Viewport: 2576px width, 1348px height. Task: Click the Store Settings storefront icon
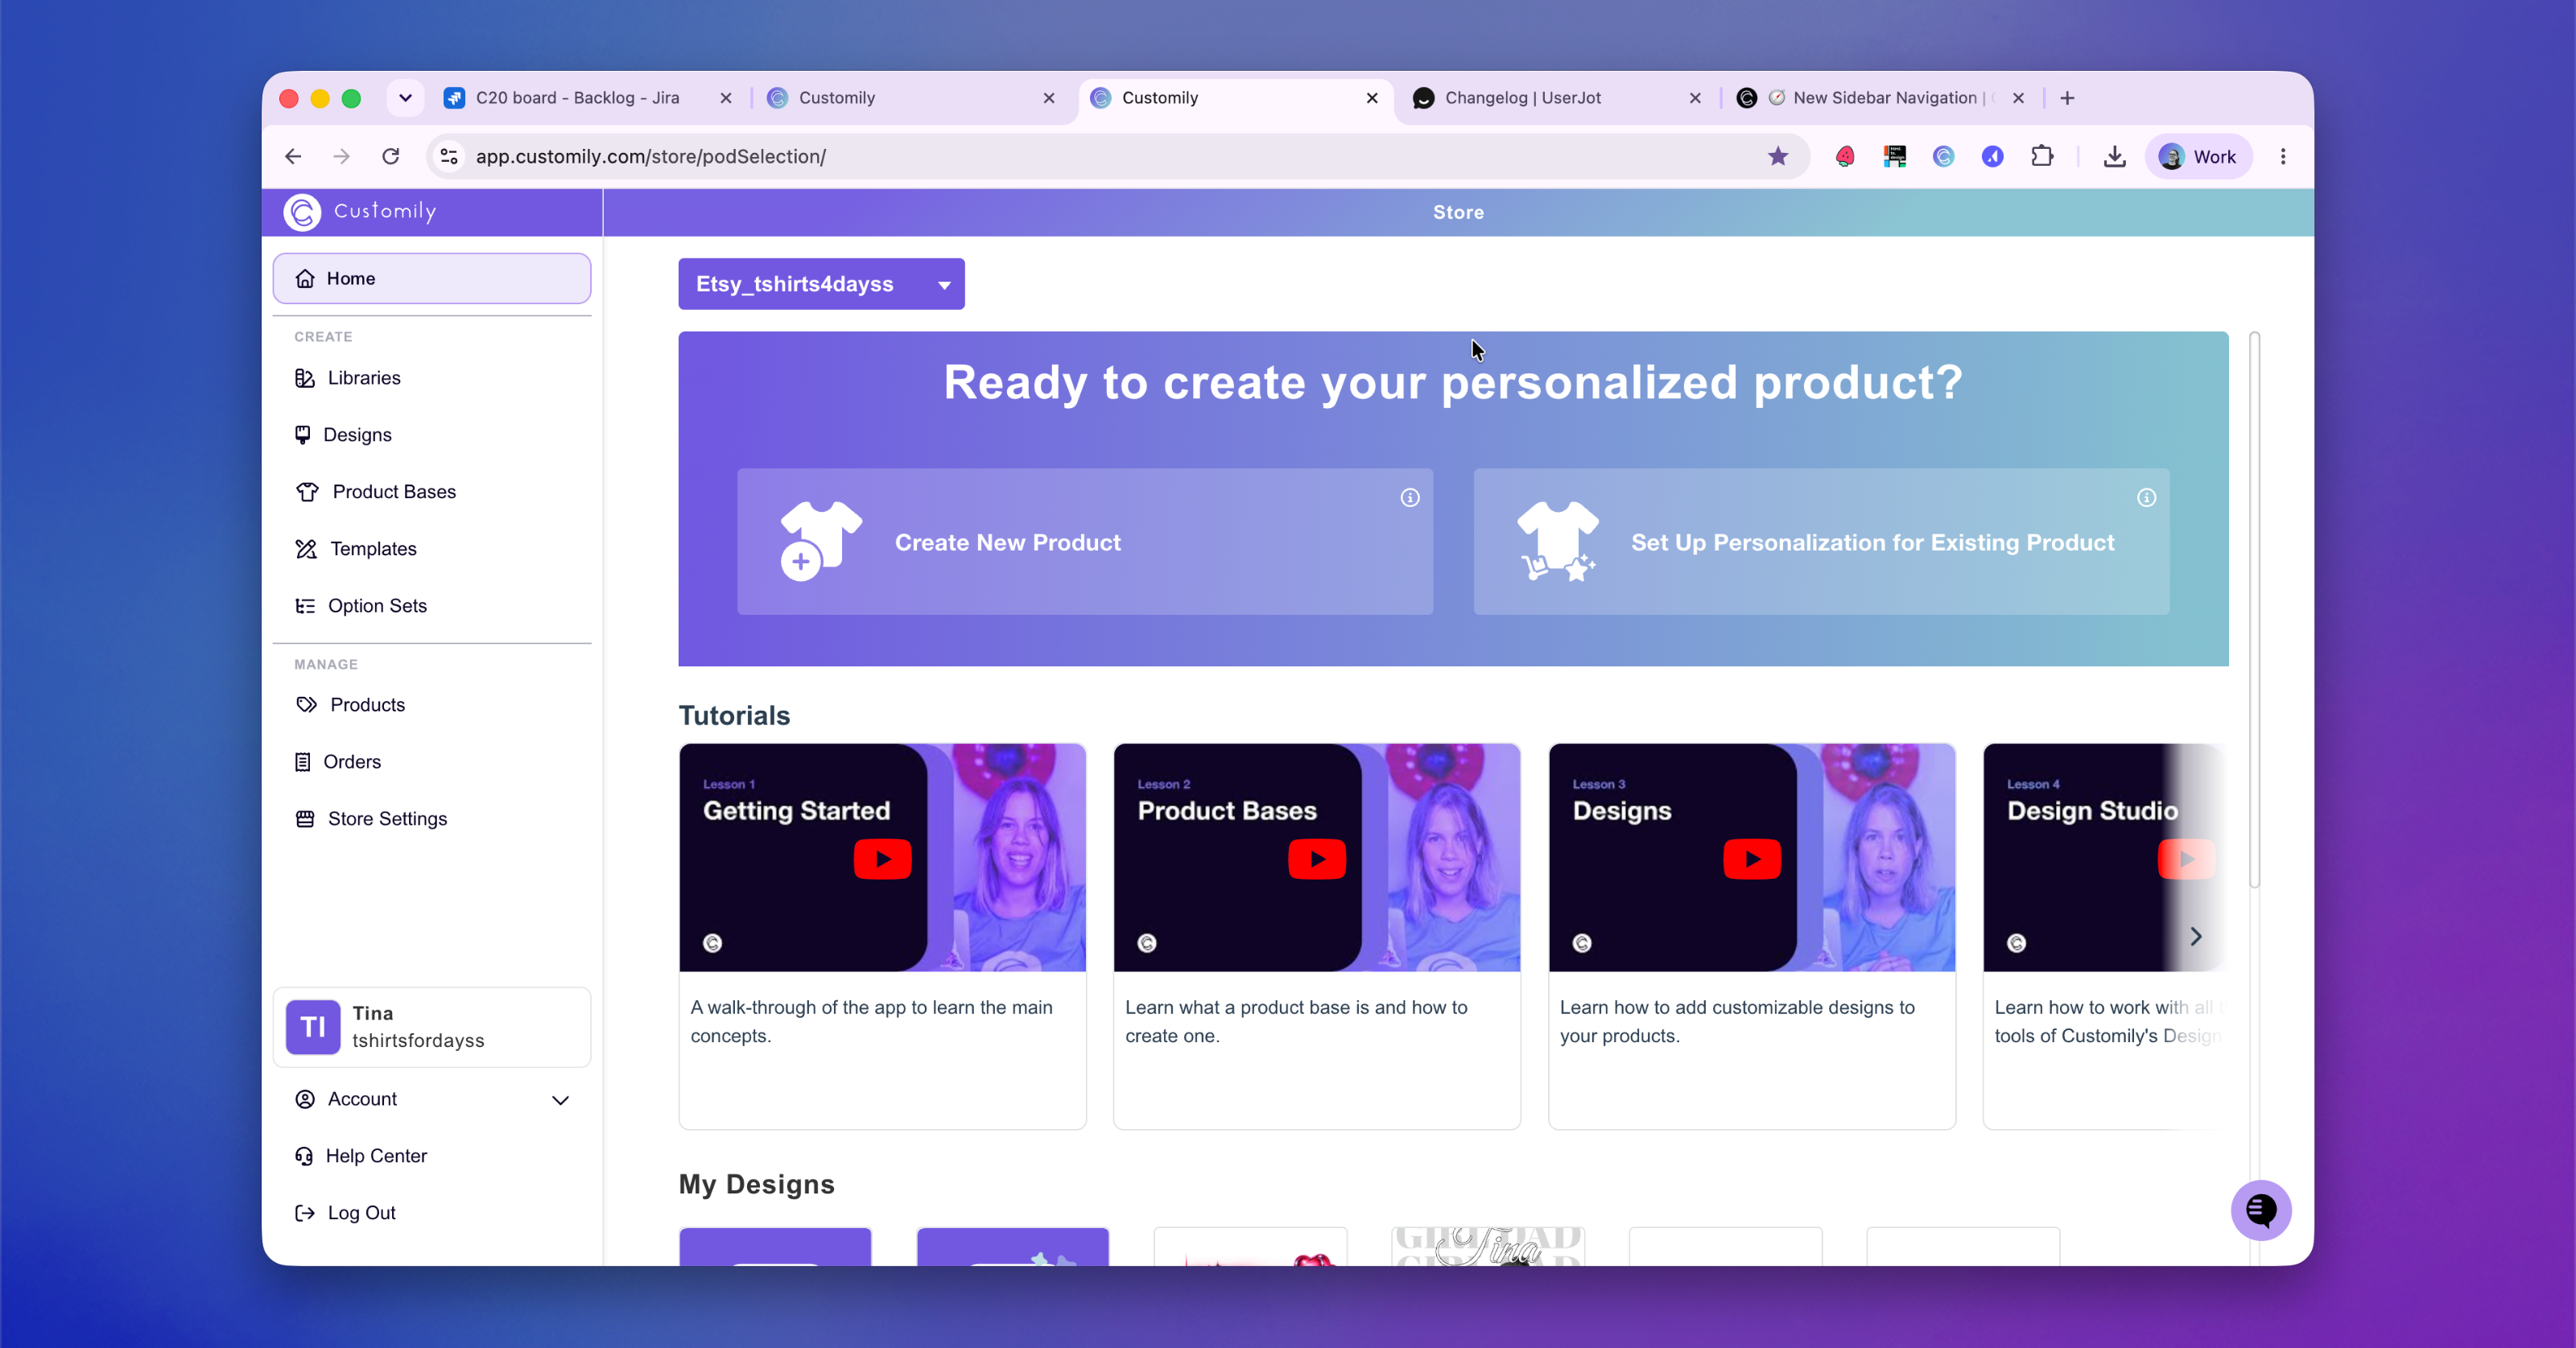(x=305, y=819)
